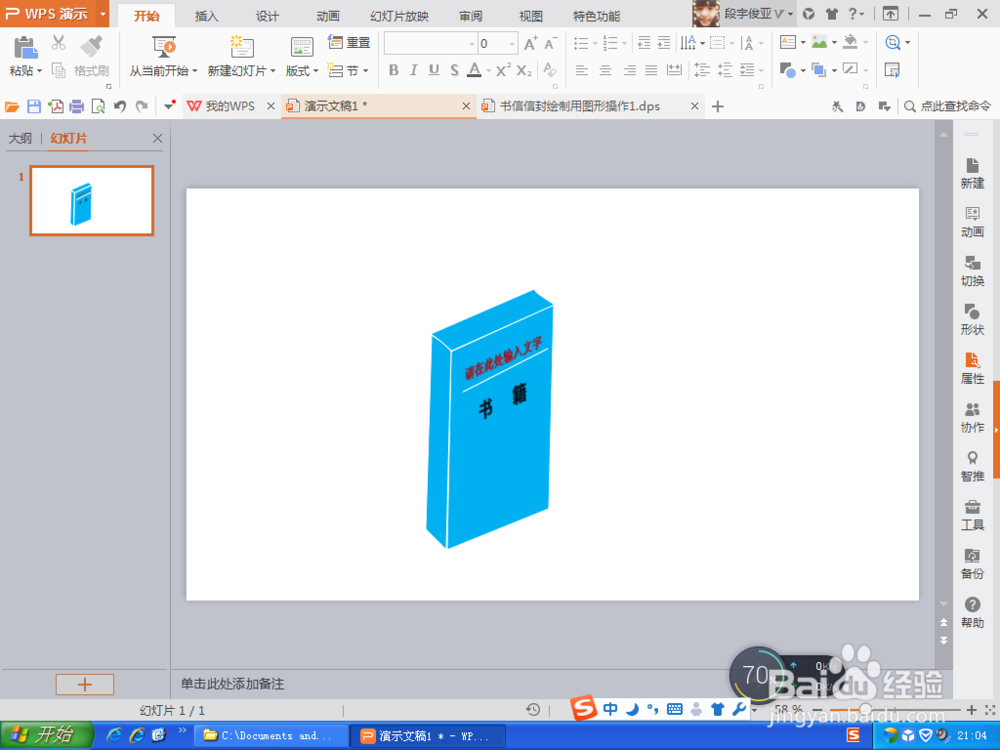Undo the last action
1000x750 pixels.
click(x=120, y=107)
